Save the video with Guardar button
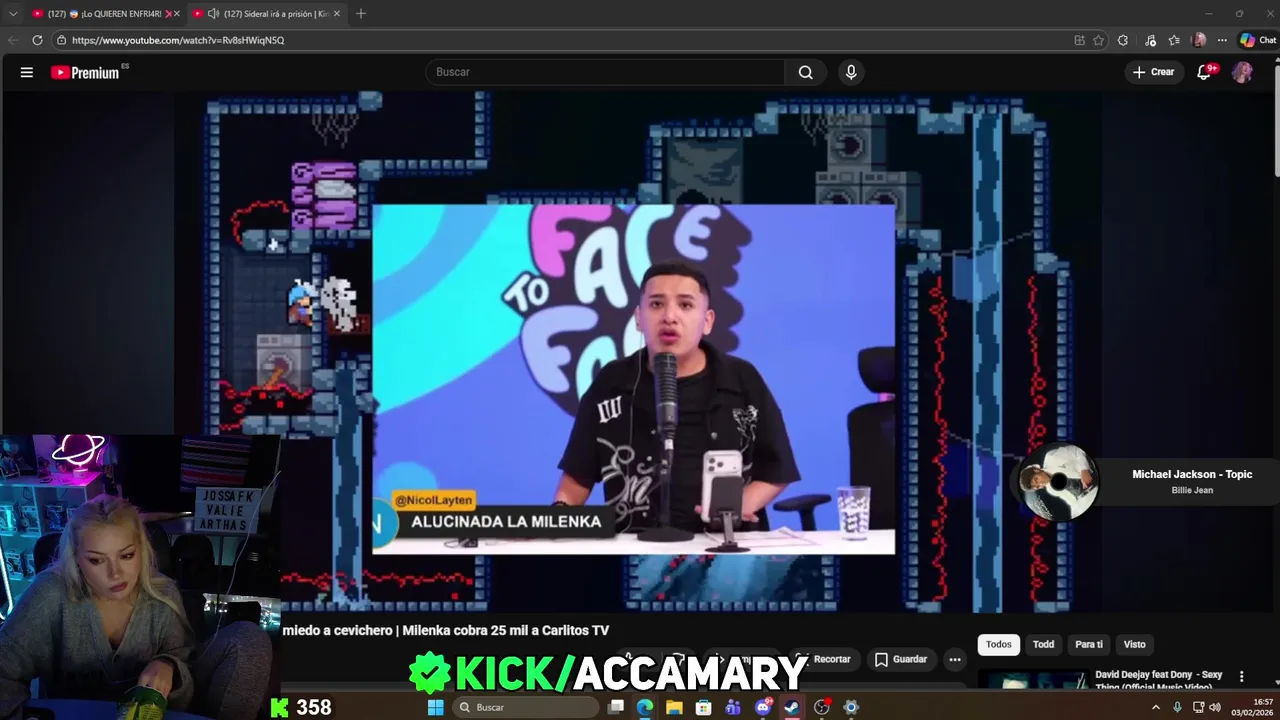Image resolution: width=1280 pixels, height=720 pixels. coord(901,659)
